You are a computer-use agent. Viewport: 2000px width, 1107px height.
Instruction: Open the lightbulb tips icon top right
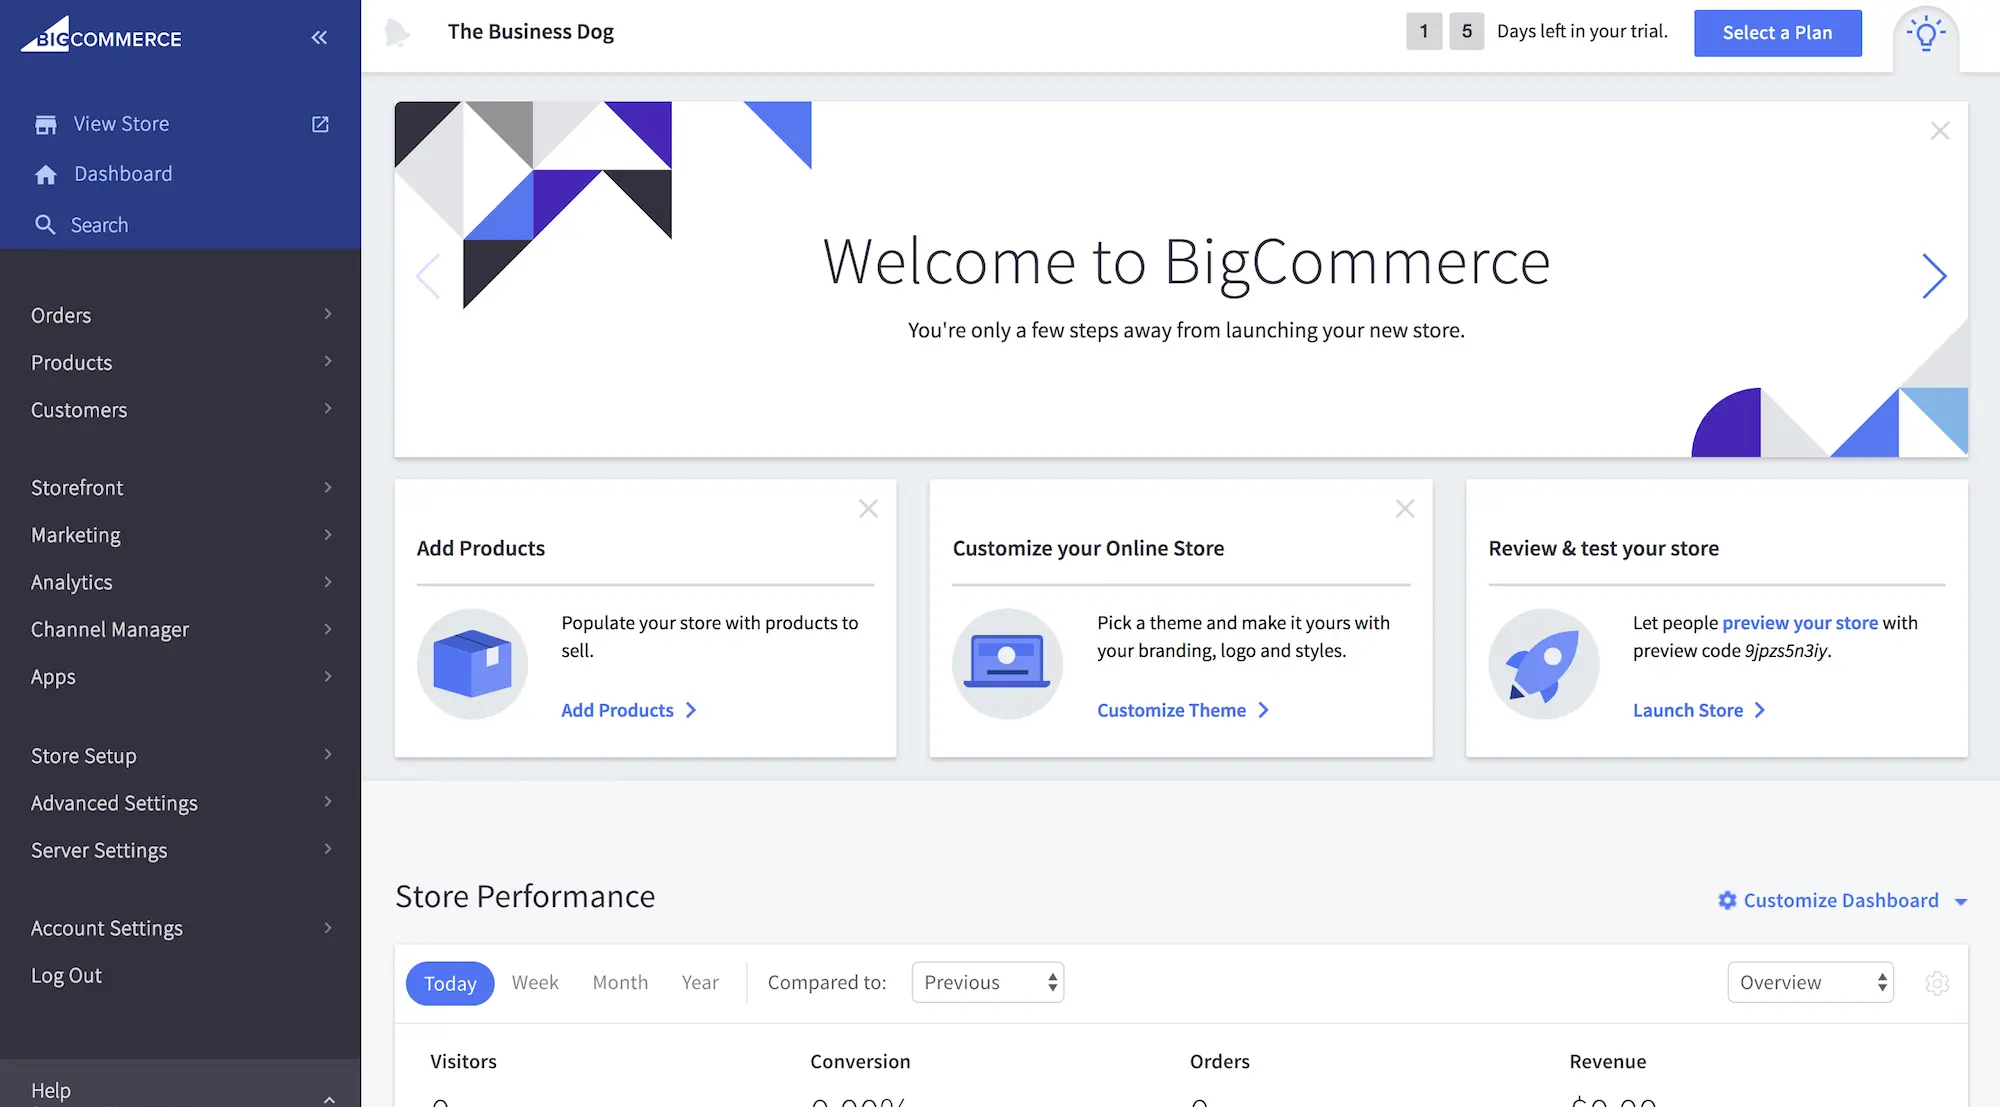[1925, 33]
